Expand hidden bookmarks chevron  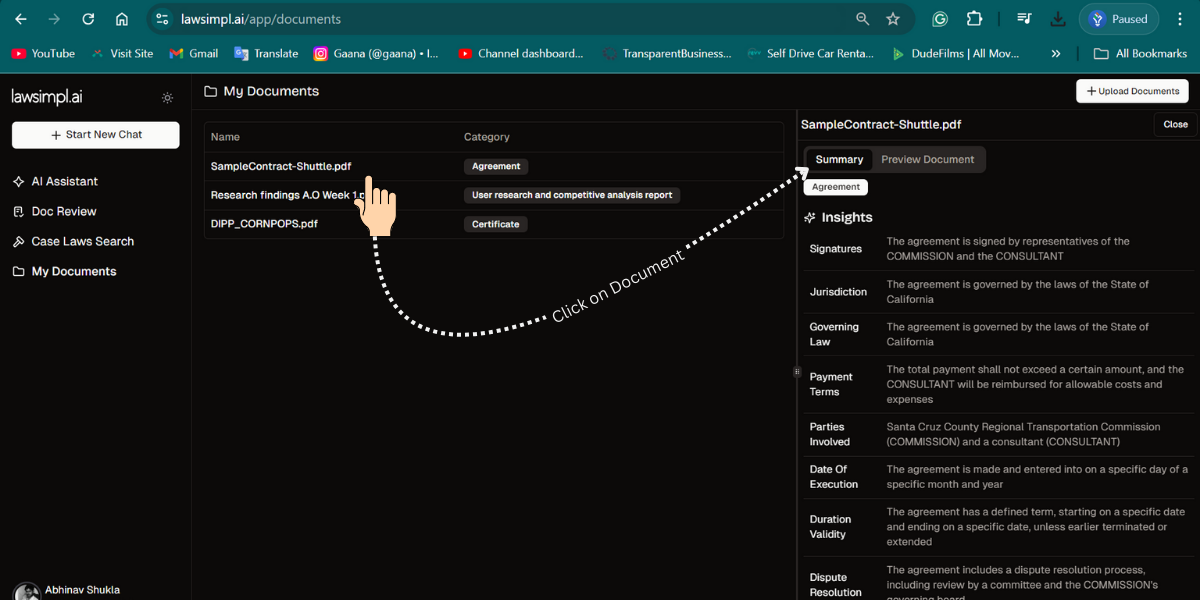[x=1056, y=54]
